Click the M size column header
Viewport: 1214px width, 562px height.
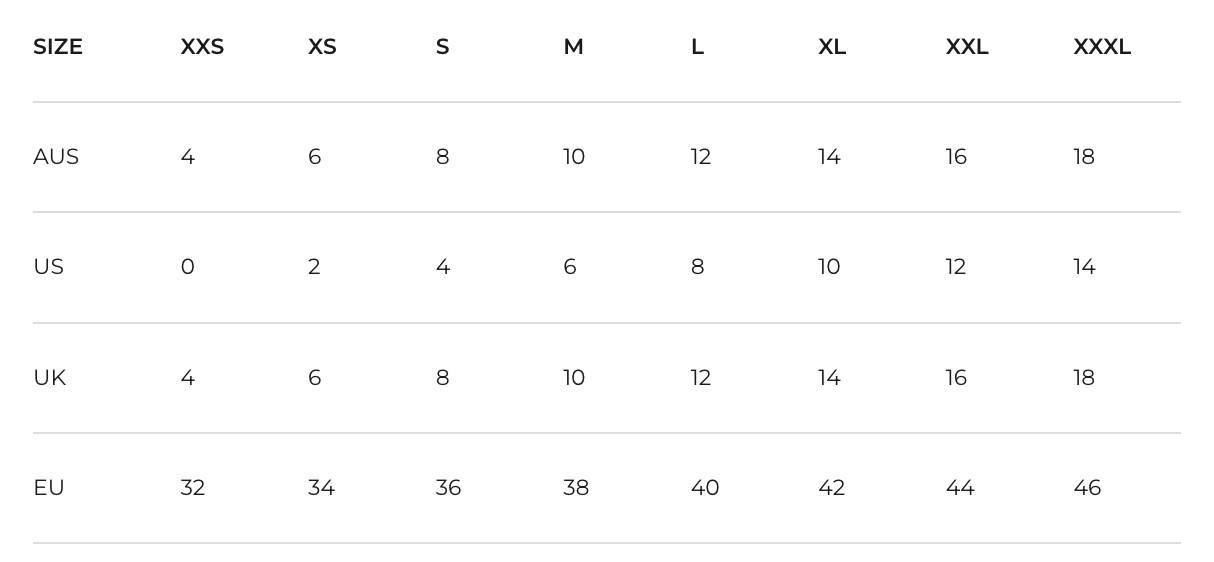(573, 47)
